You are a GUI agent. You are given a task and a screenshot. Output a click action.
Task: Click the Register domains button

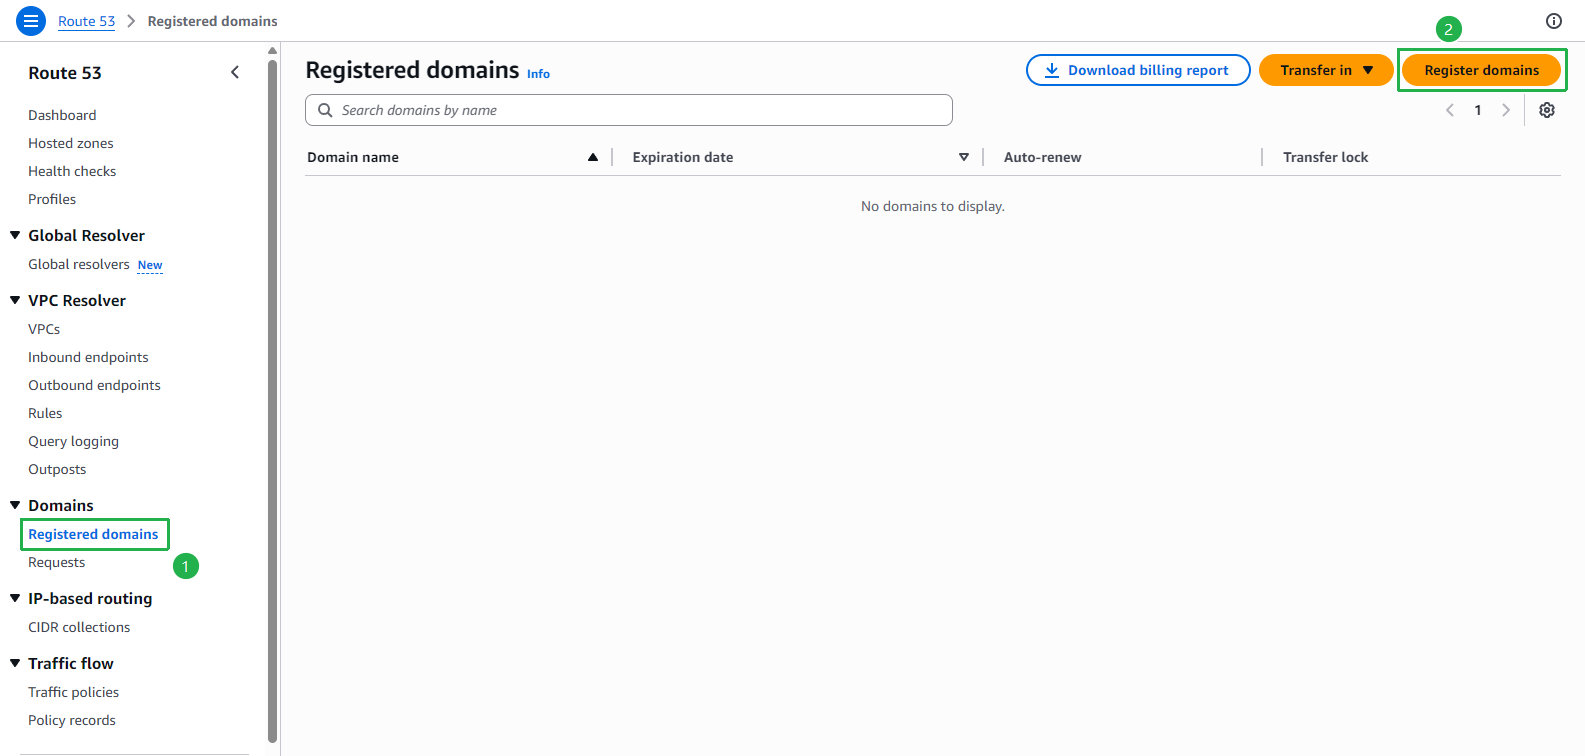[1481, 70]
